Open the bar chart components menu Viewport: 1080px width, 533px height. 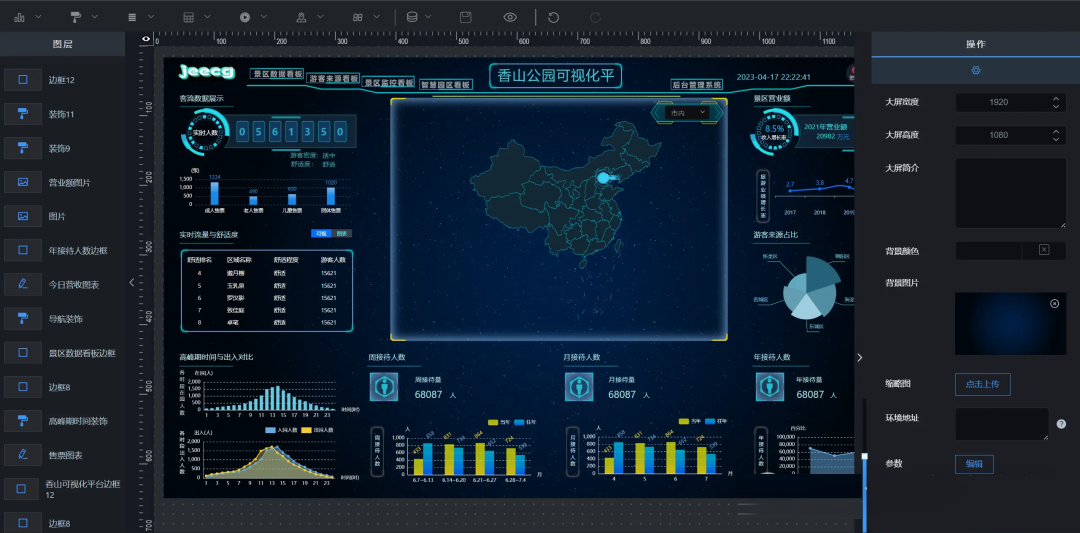pos(22,17)
